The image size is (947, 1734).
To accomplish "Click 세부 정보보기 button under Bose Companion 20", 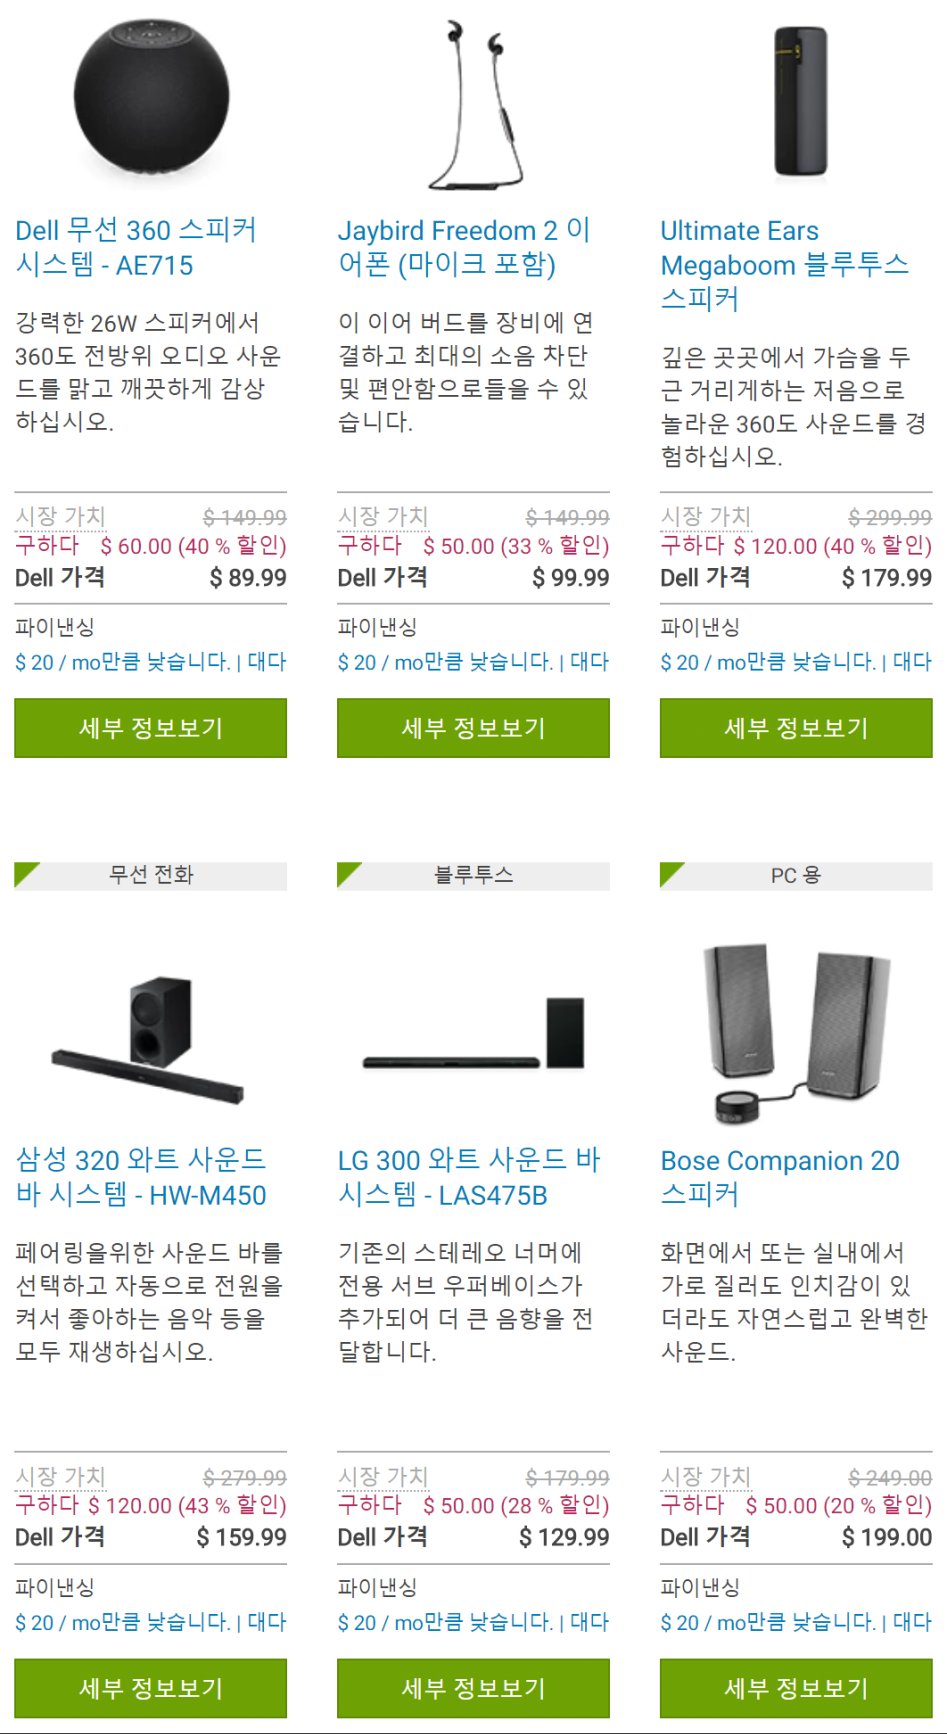I will [796, 1688].
